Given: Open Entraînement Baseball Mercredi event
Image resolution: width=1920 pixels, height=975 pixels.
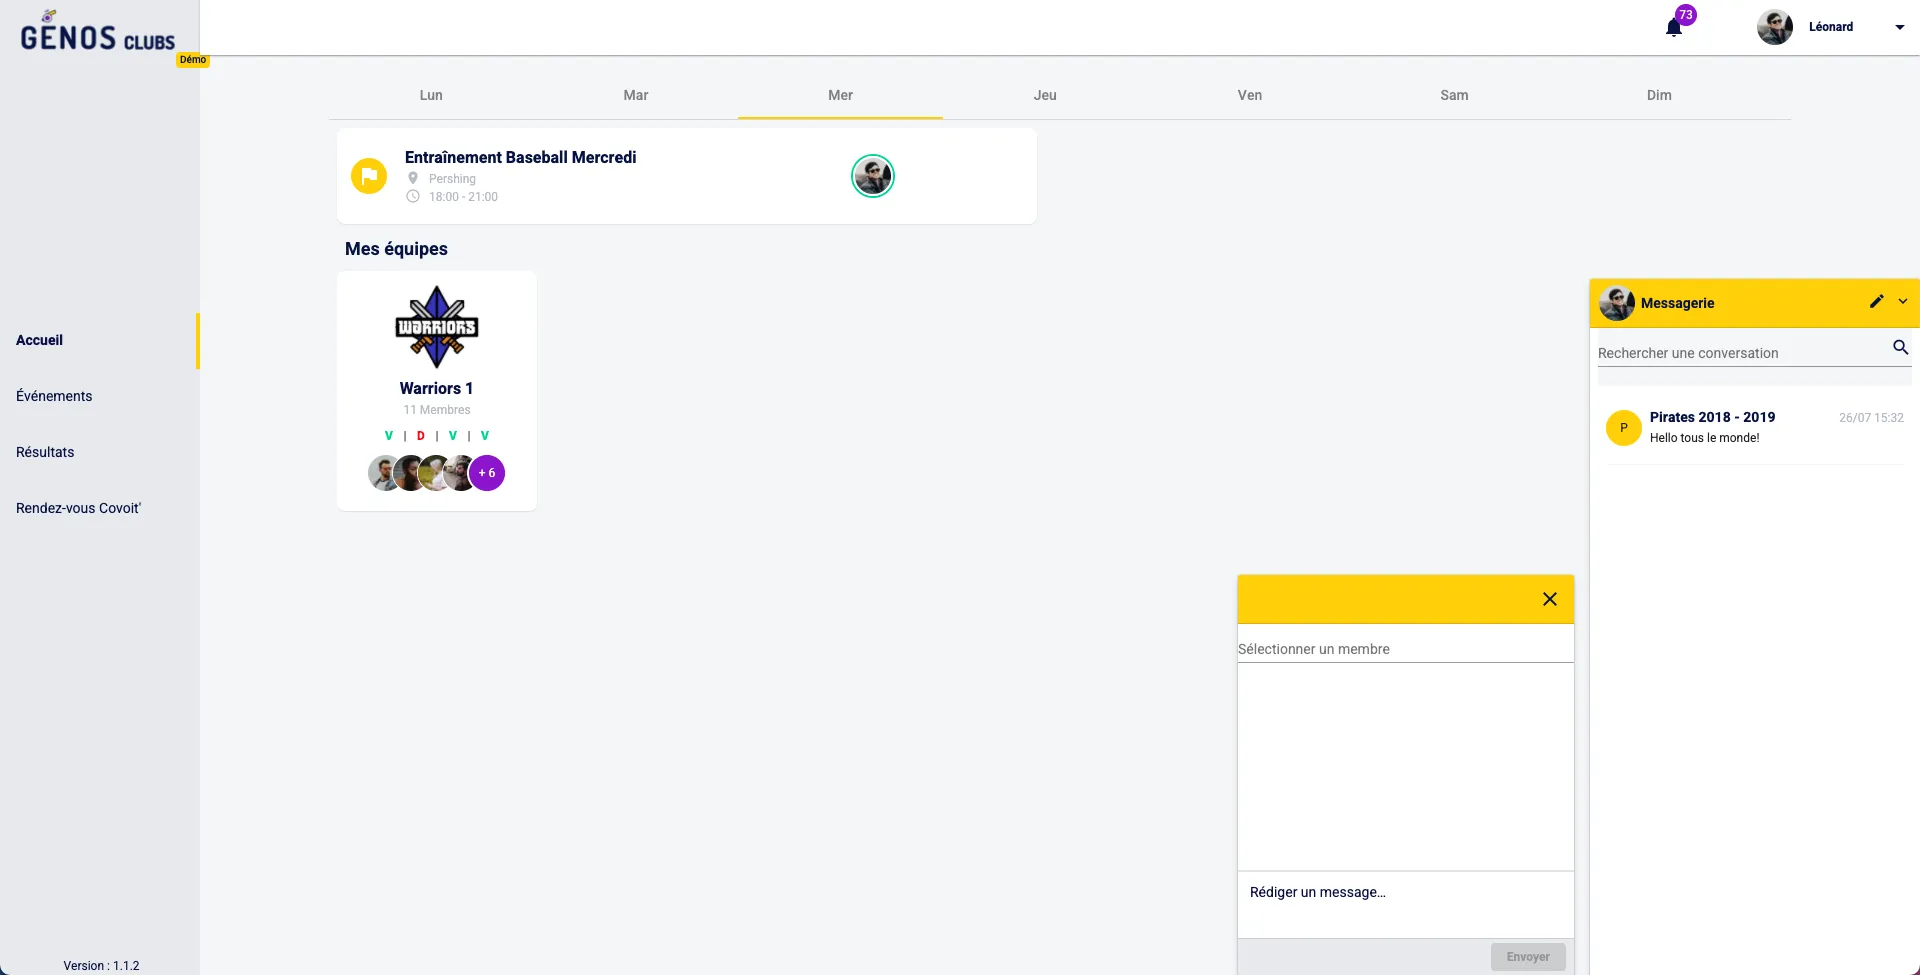Looking at the screenshot, I should point(520,157).
